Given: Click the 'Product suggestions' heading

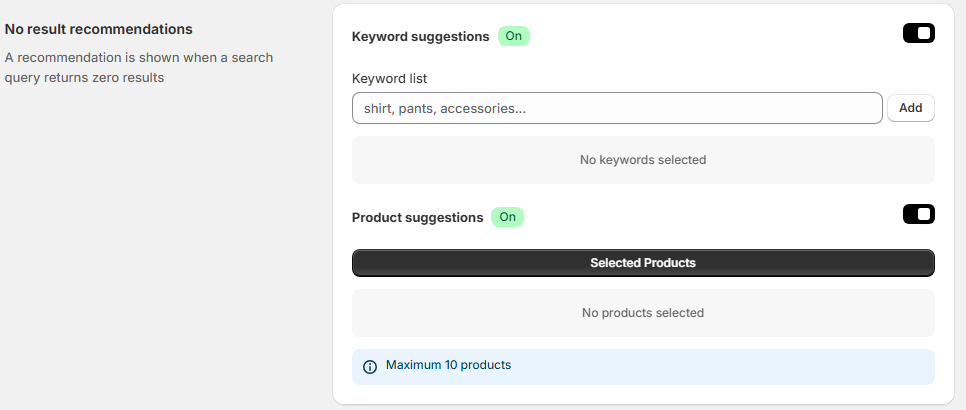Looking at the screenshot, I should point(418,217).
